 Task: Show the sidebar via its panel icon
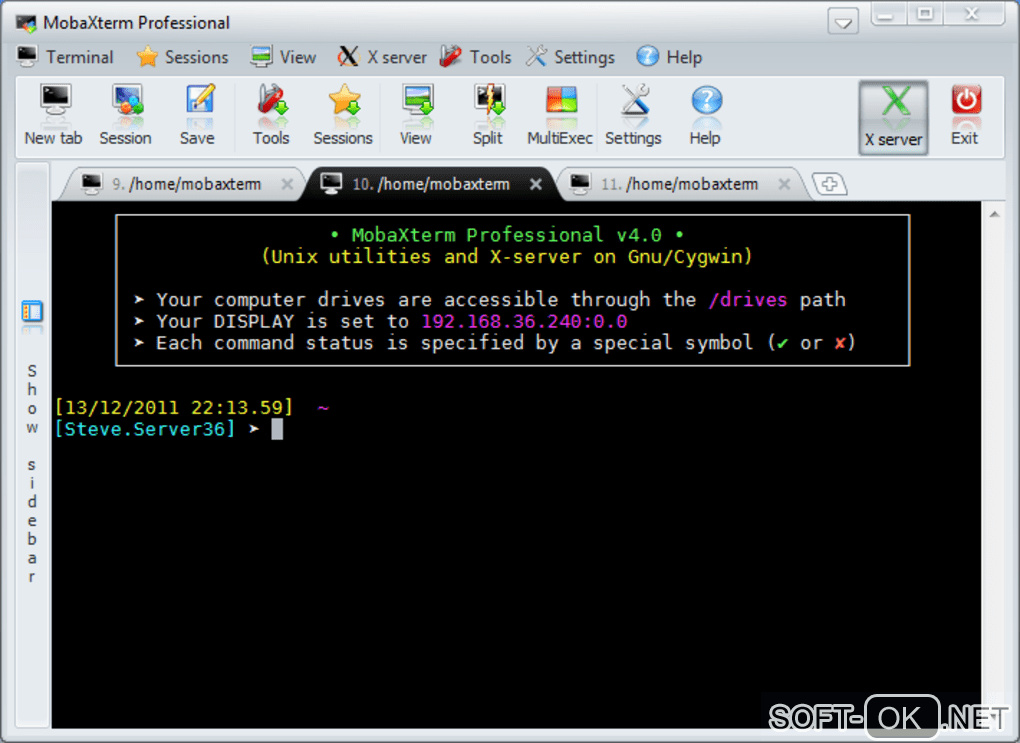pos(32,312)
